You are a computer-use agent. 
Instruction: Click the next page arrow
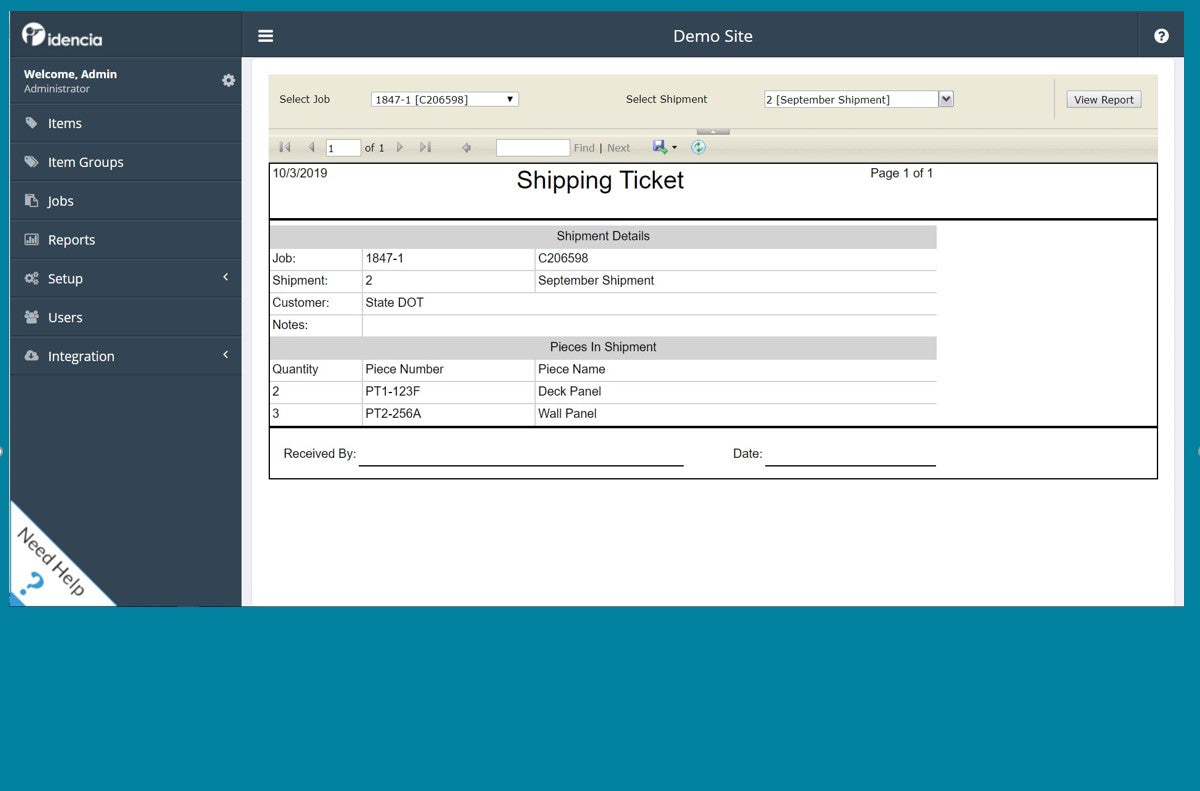(399, 147)
